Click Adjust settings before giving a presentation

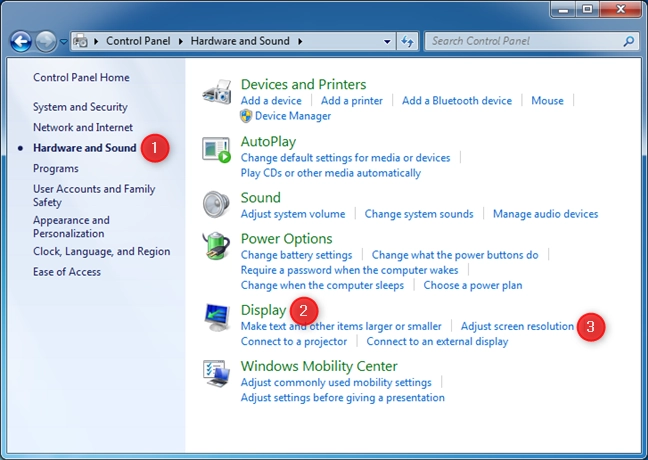tap(343, 398)
